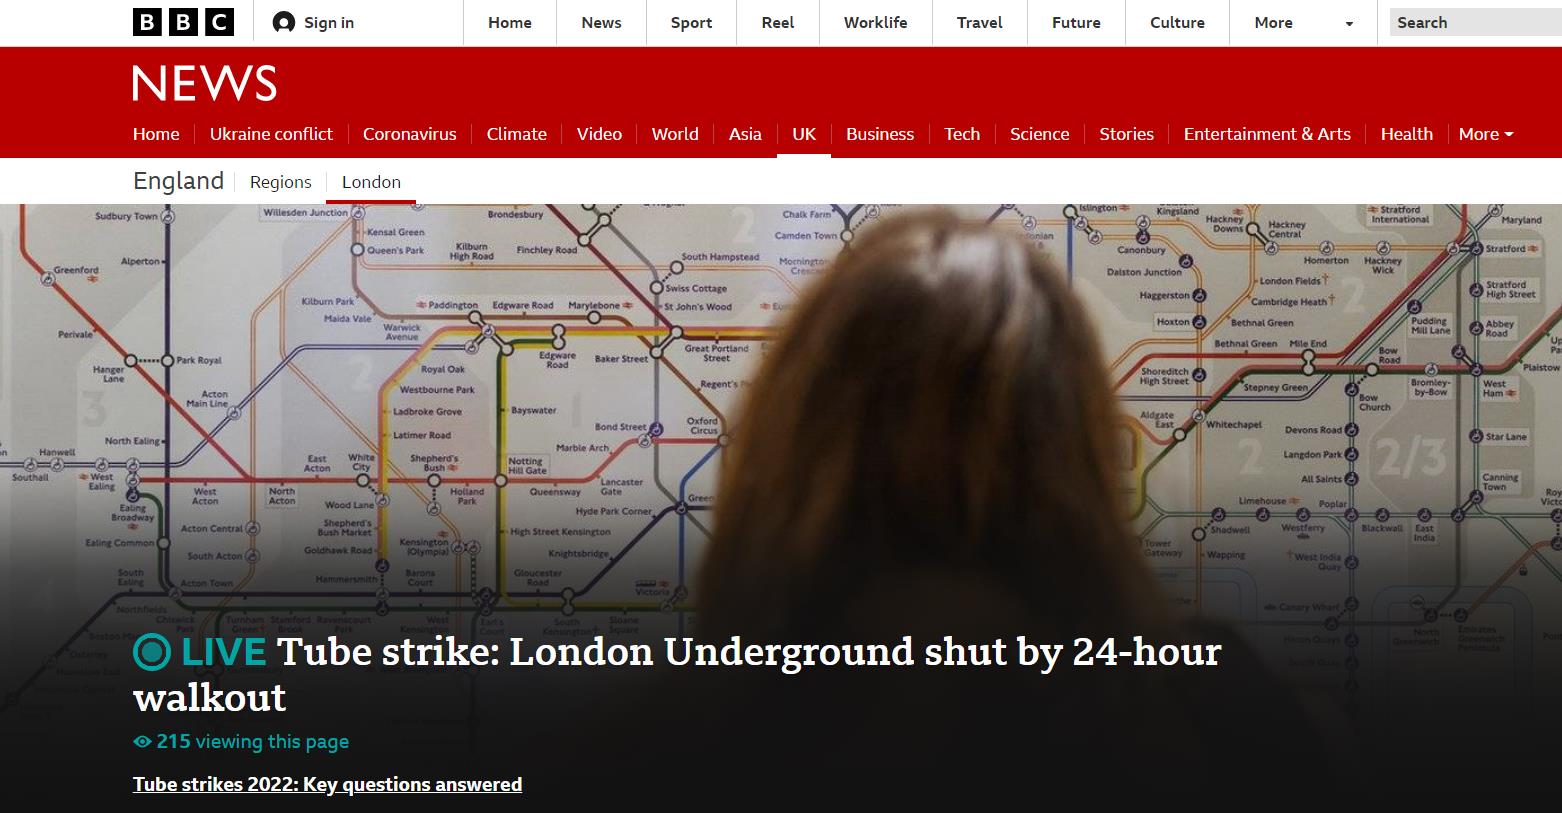Open the Tube strike live headline
Image resolution: width=1562 pixels, height=813 pixels.
tap(677, 674)
